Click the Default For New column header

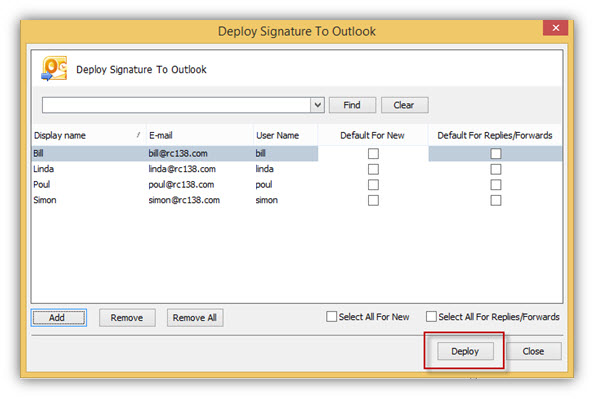[x=373, y=135]
